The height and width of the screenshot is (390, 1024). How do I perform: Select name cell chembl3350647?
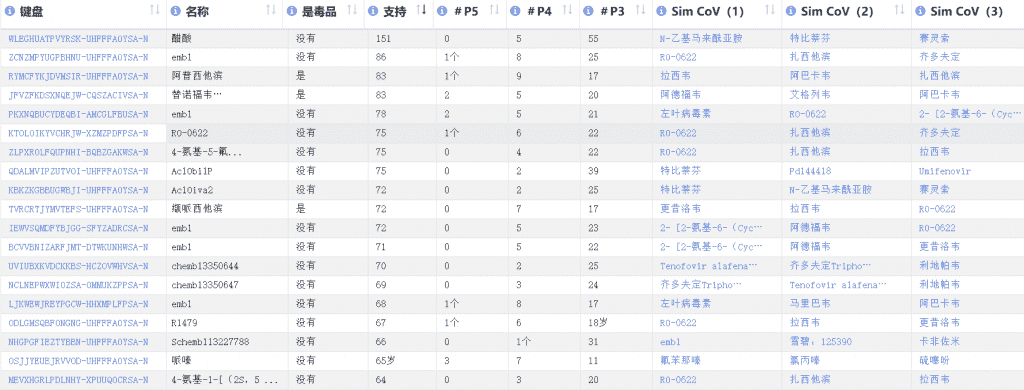coord(204,285)
